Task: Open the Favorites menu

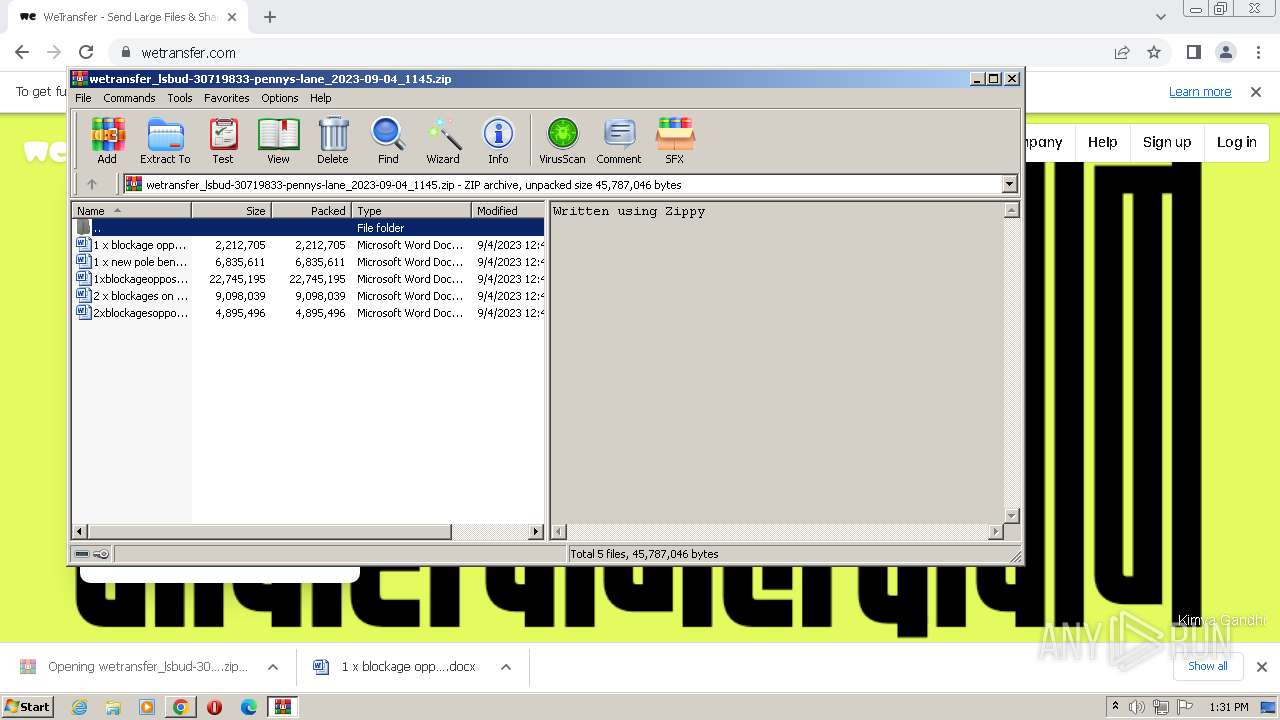Action: tap(227, 98)
